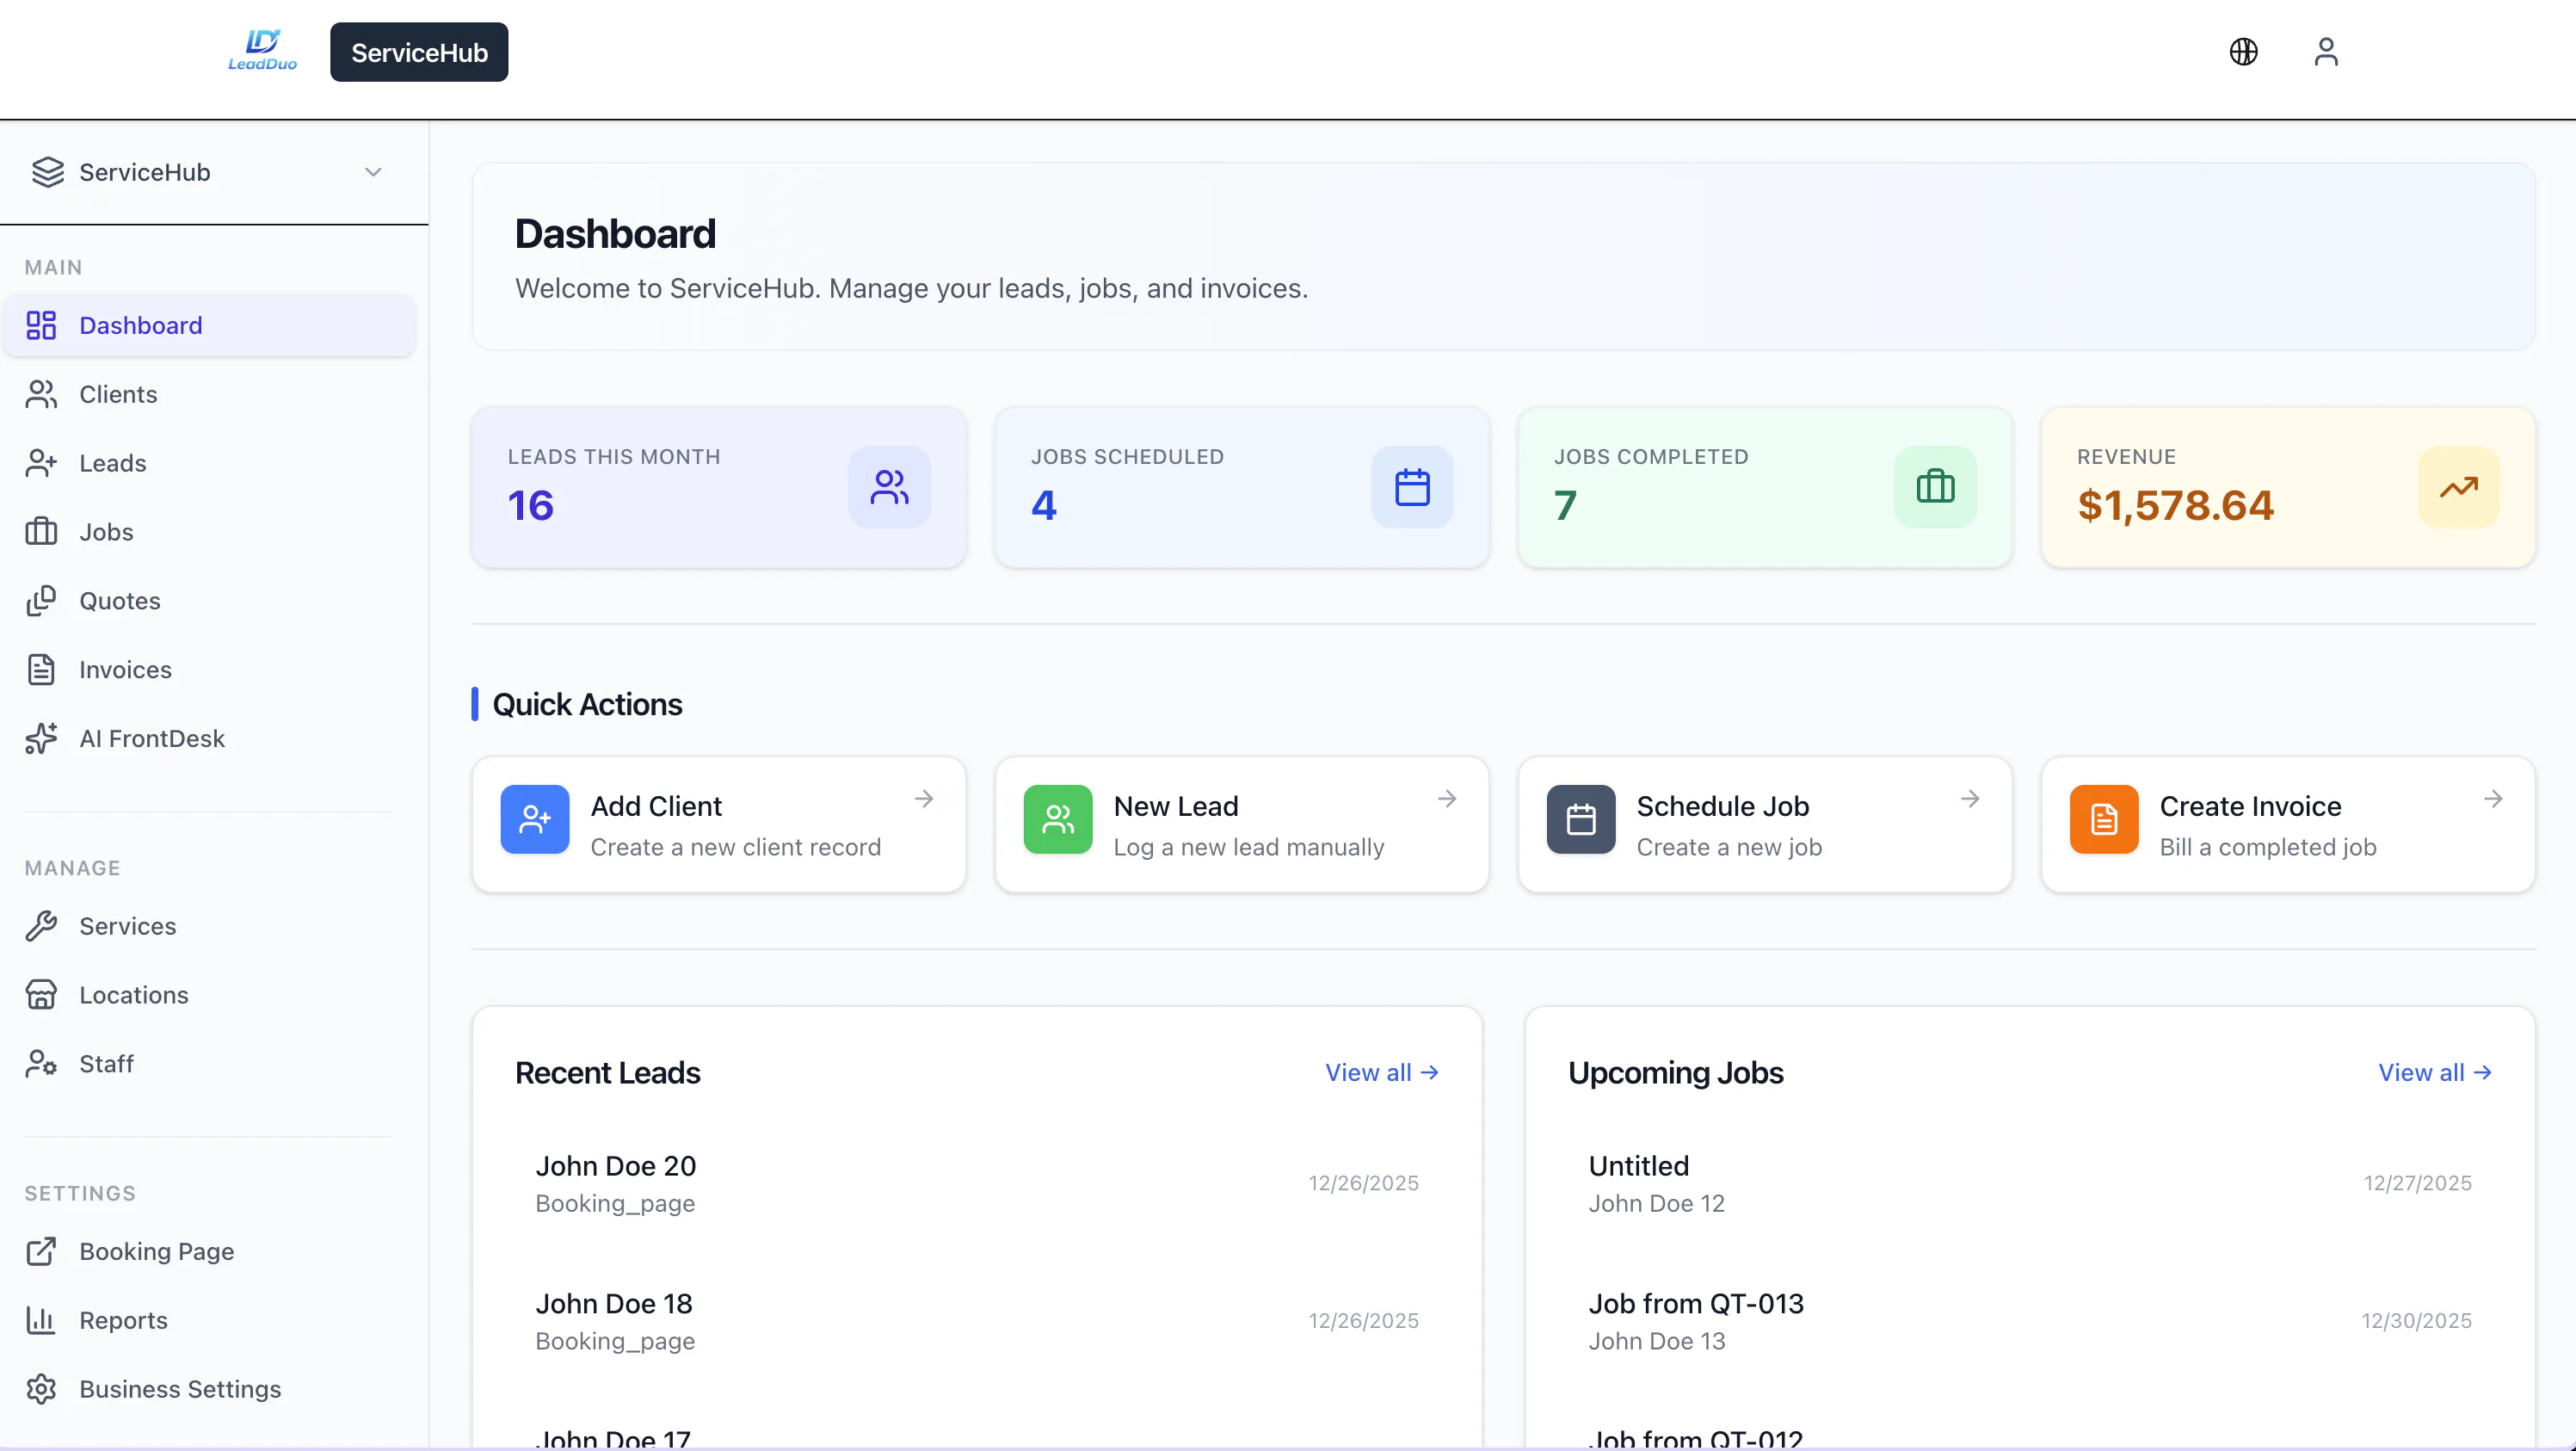Click the globe language icon in the header

2243,52
